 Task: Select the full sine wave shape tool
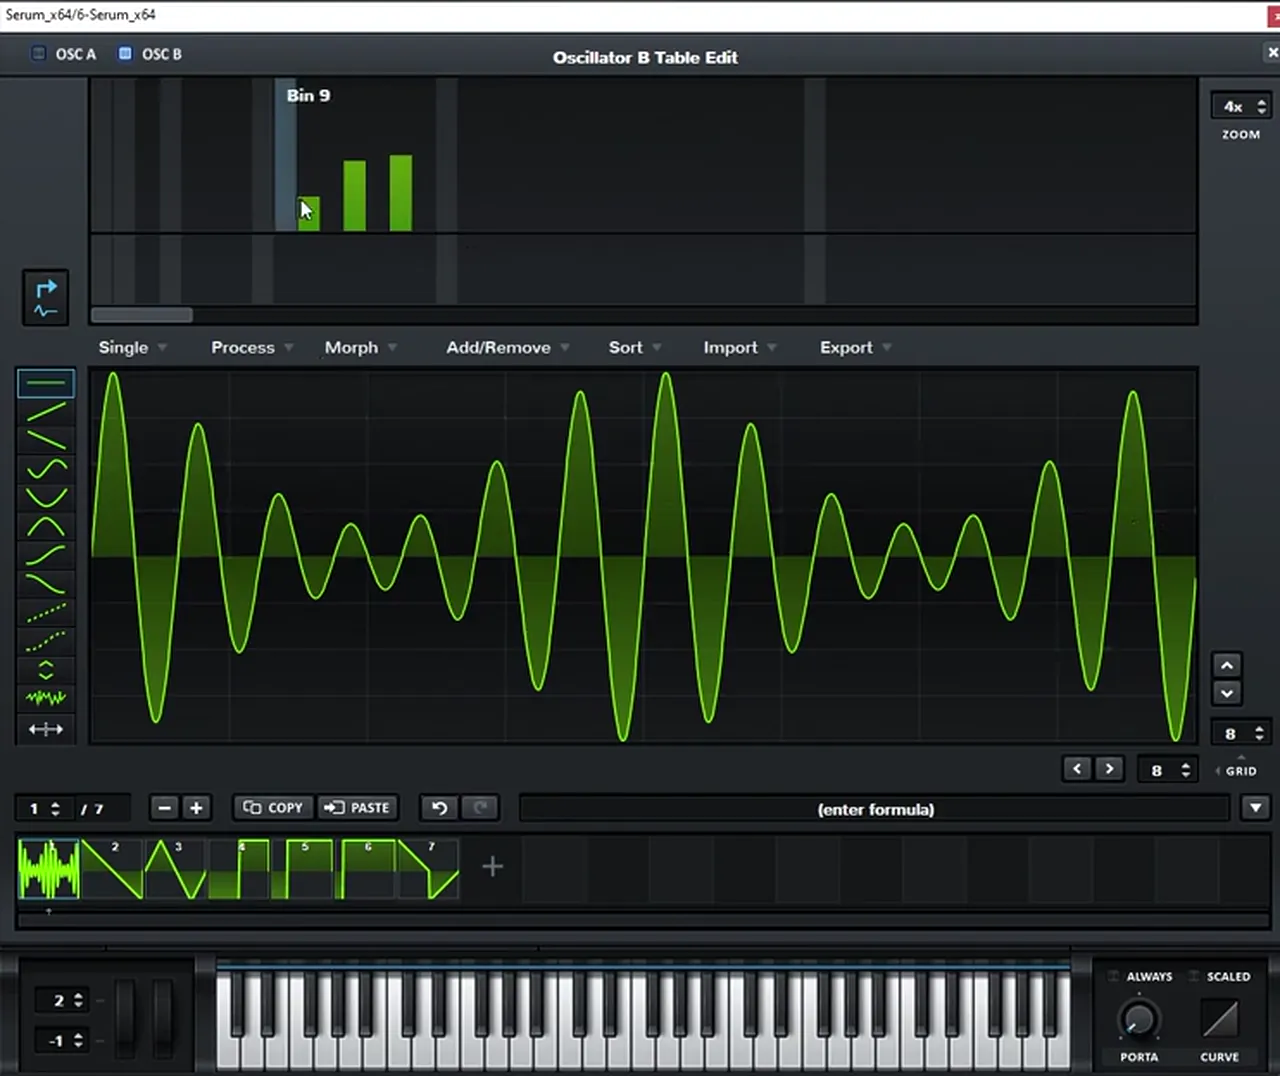coord(46,468)
